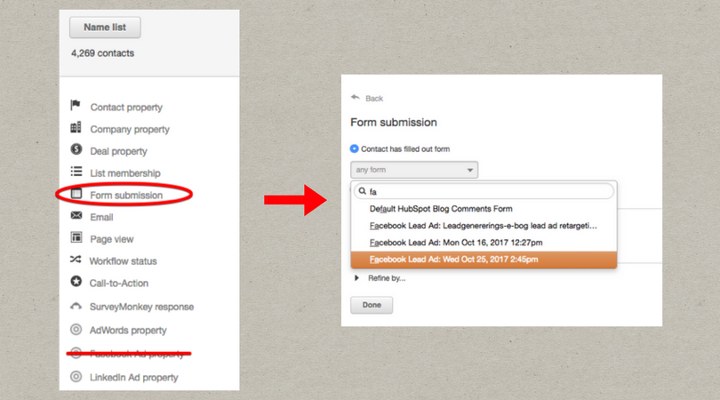The image size is (720, 400).
Task: Click the Call-to-Action cursor icon
Action: [76, 283]
